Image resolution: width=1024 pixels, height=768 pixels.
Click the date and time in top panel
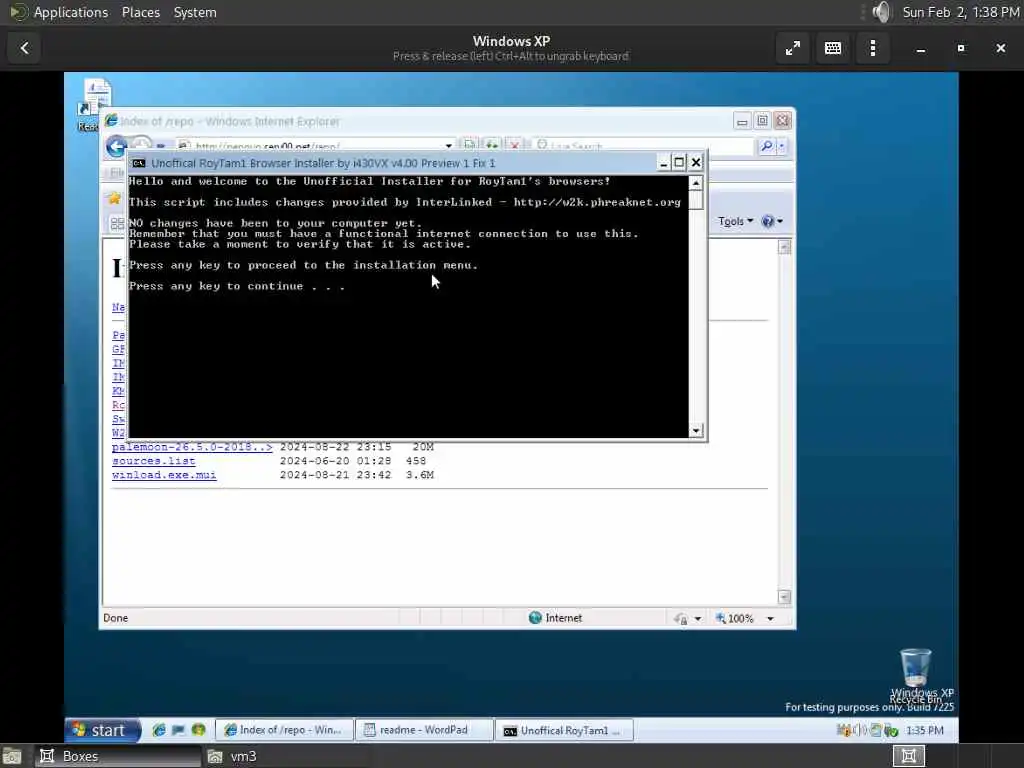click(x=961, y=12)
